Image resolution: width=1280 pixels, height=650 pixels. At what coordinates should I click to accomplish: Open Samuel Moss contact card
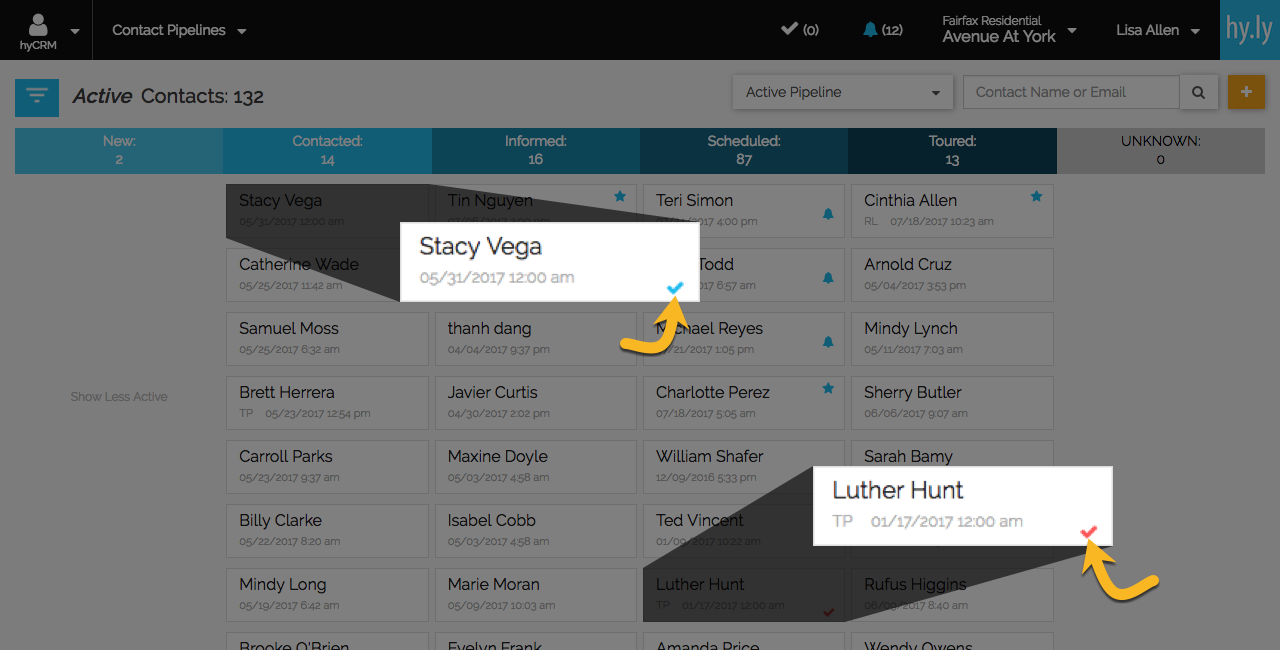point(327,338)
